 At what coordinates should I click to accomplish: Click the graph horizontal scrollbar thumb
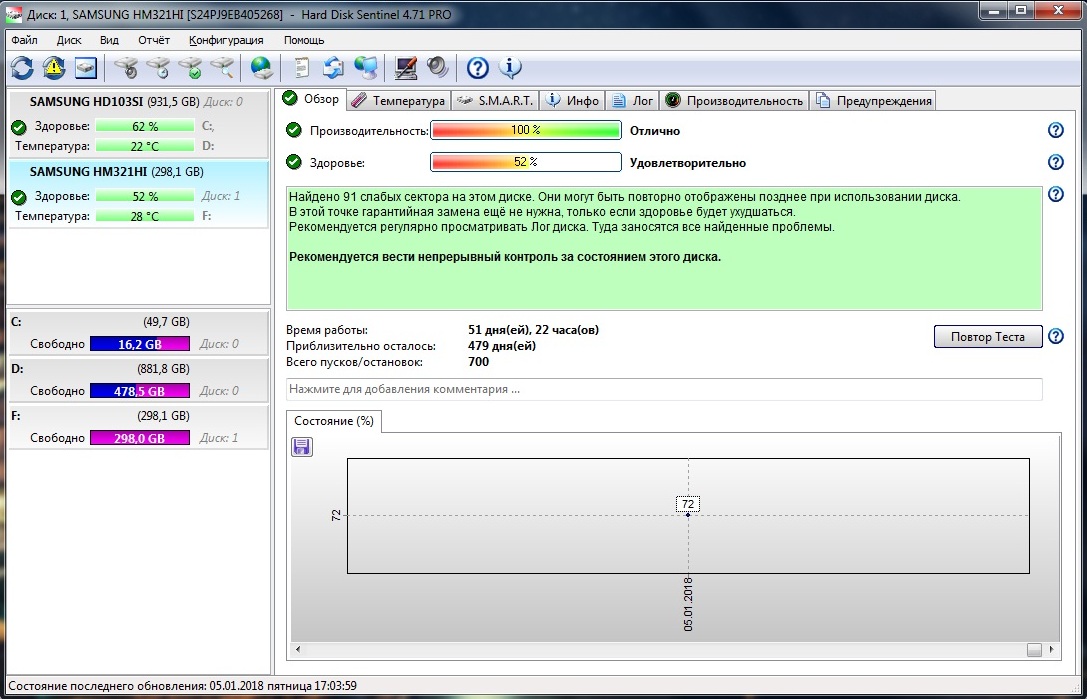click(x=1034, y=650)
